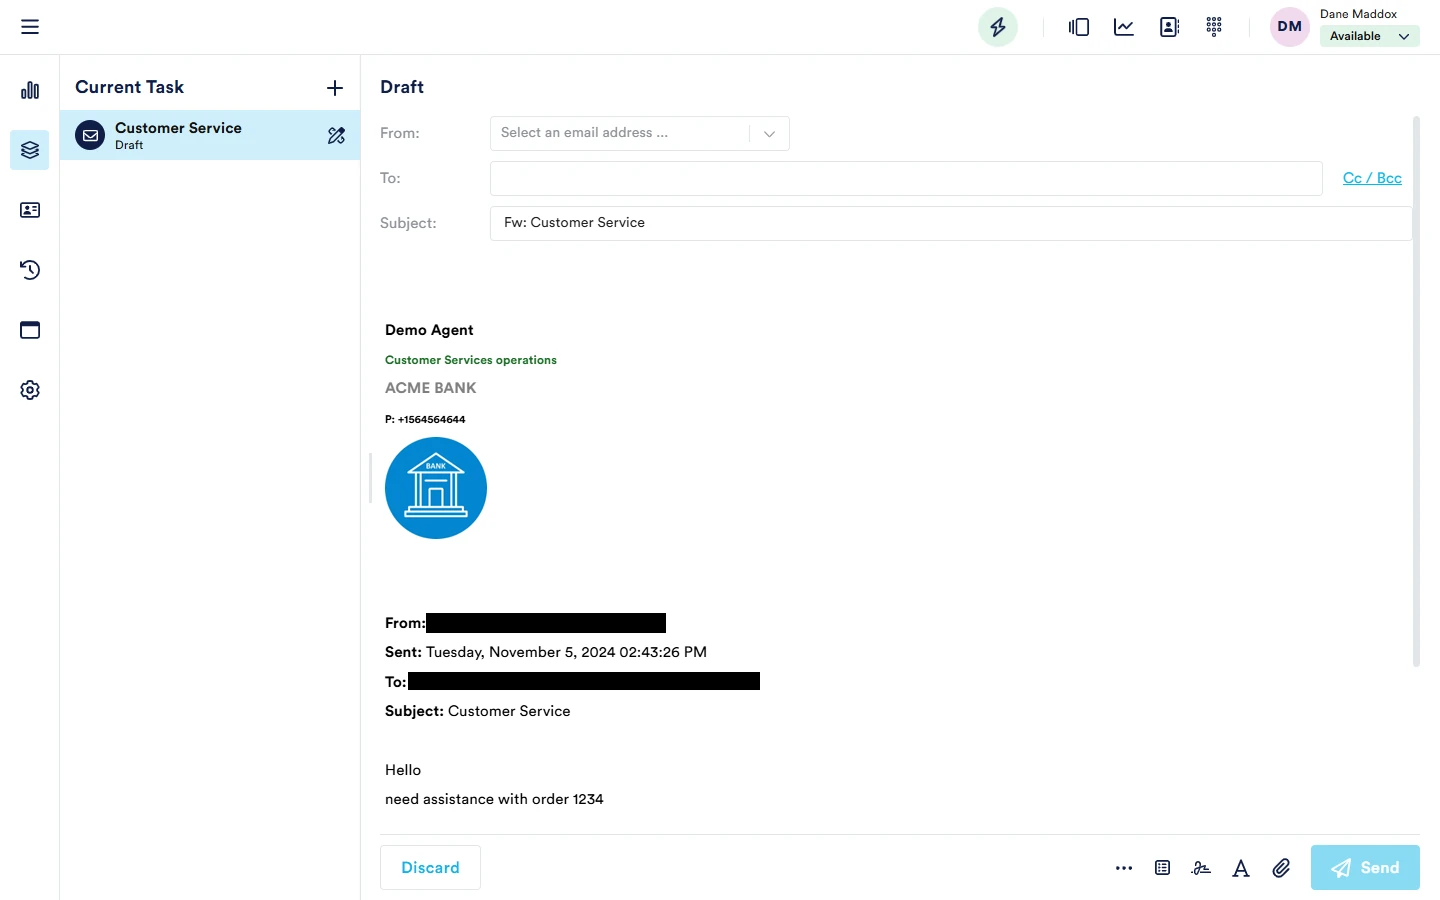Open text formatting options with the A icon

[1241, 868]
